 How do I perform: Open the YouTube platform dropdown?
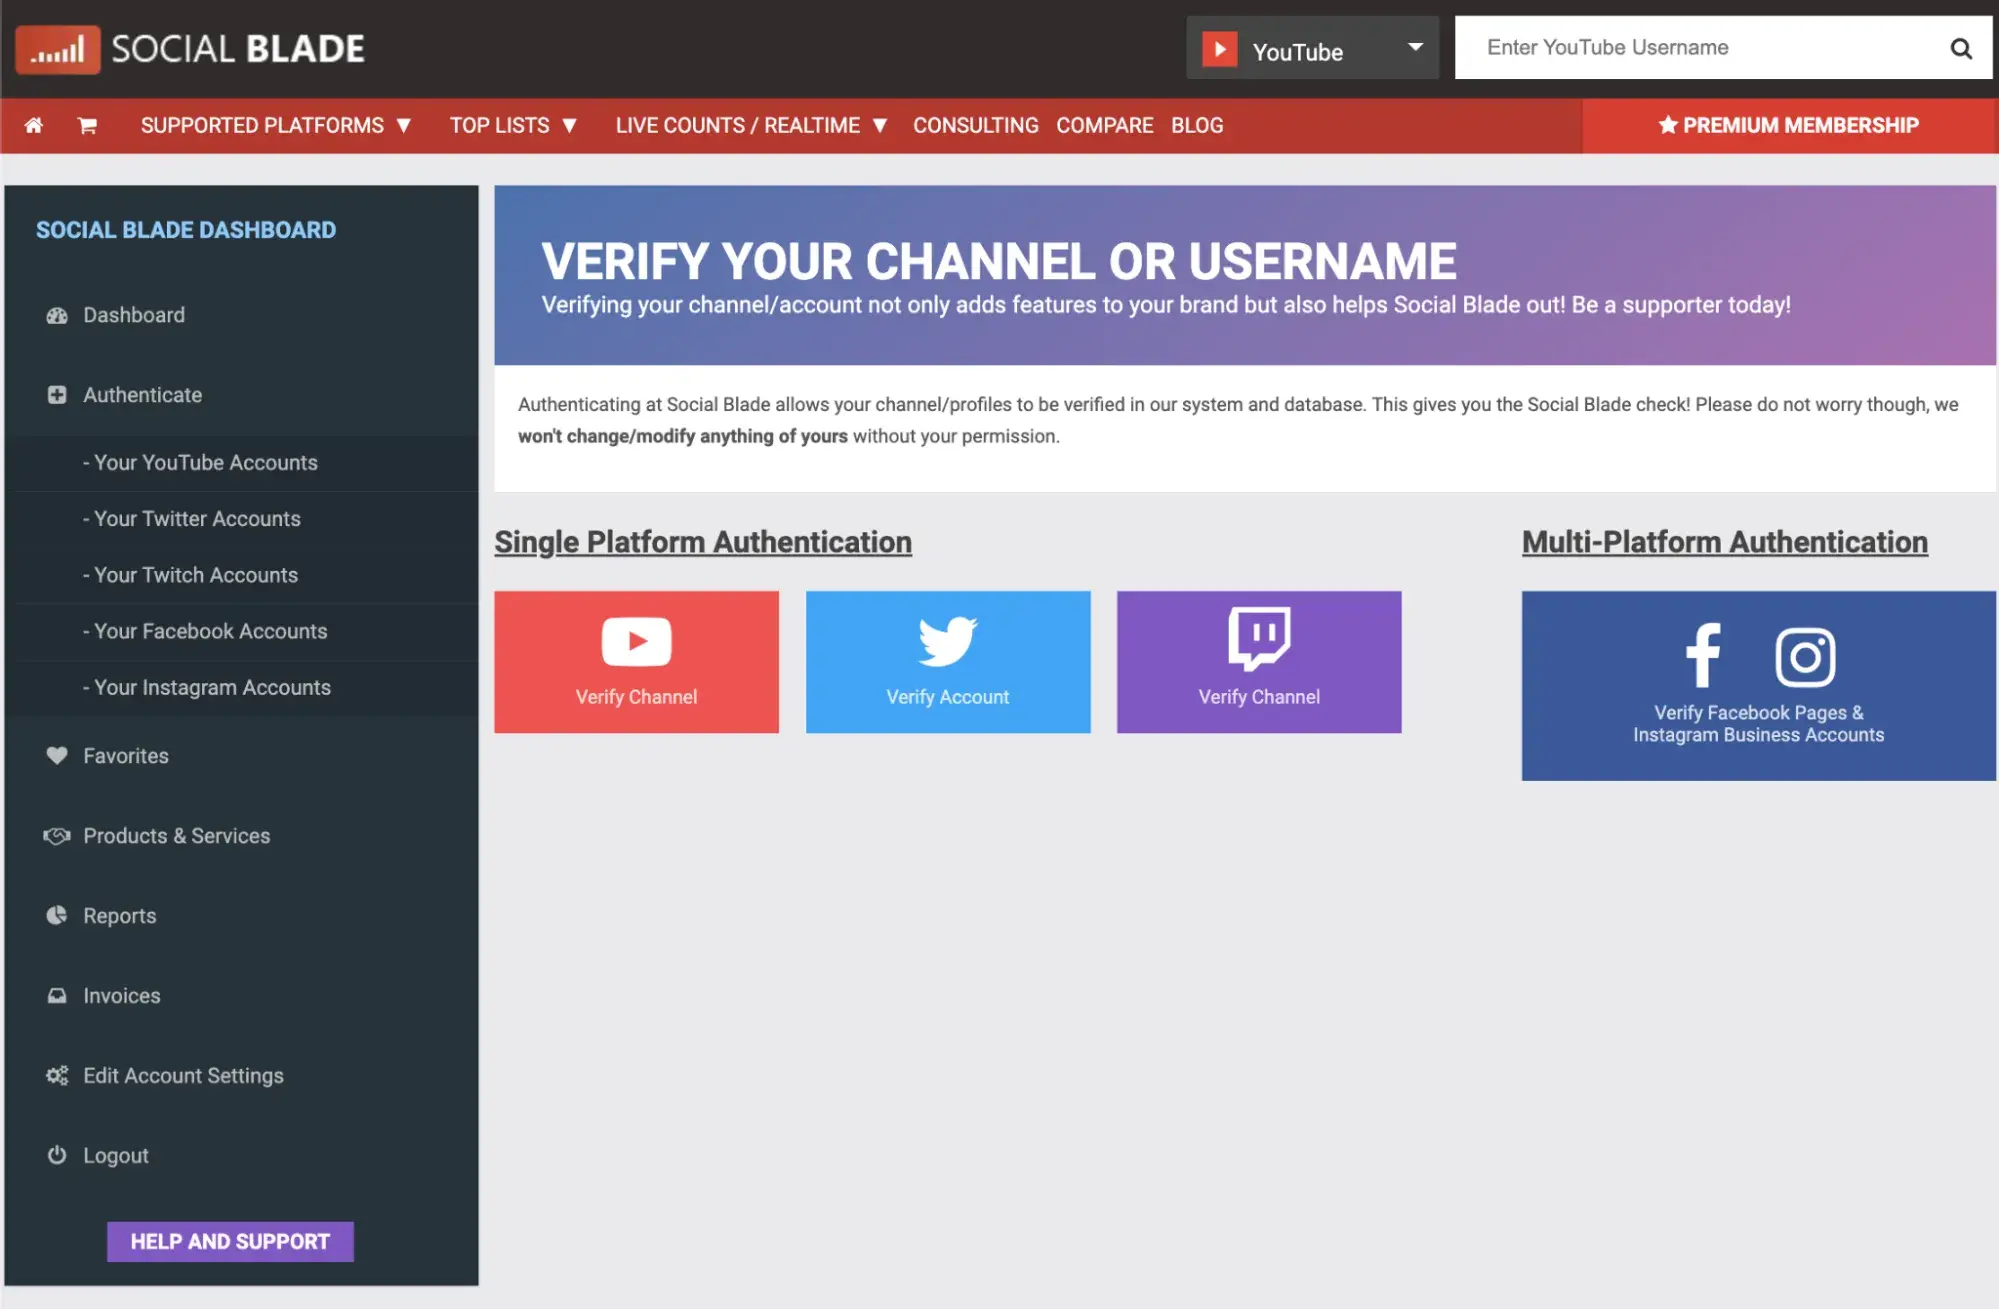(1312, 48)
